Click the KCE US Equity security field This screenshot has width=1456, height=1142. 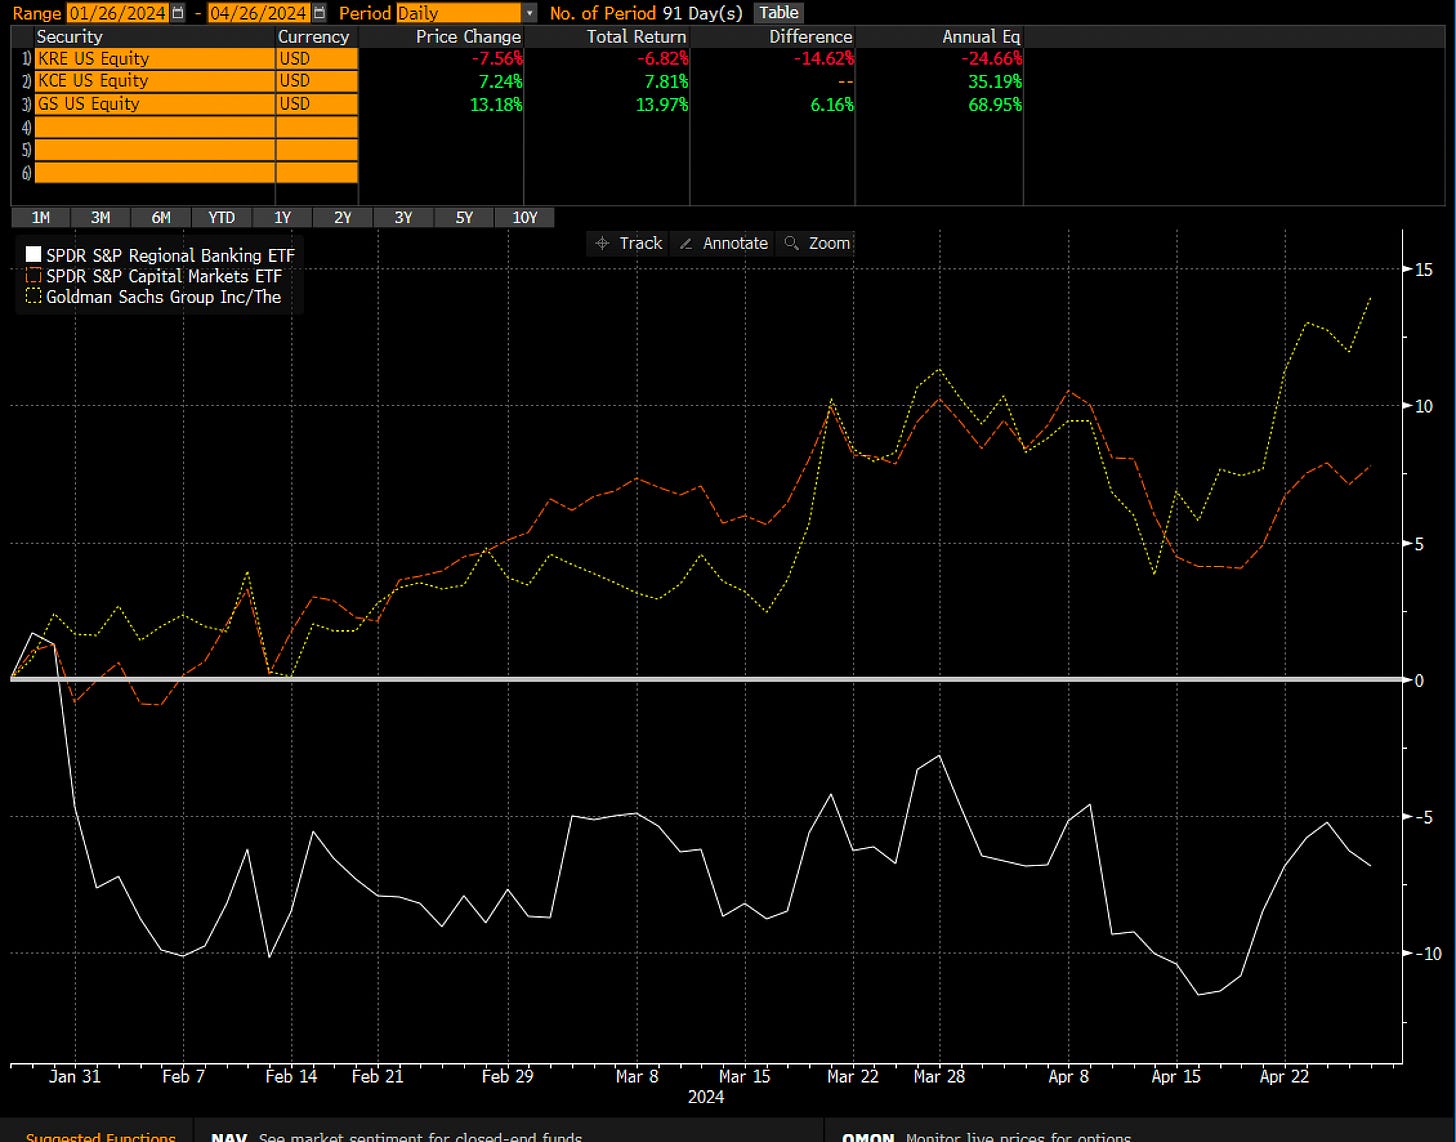click(154, 81)
